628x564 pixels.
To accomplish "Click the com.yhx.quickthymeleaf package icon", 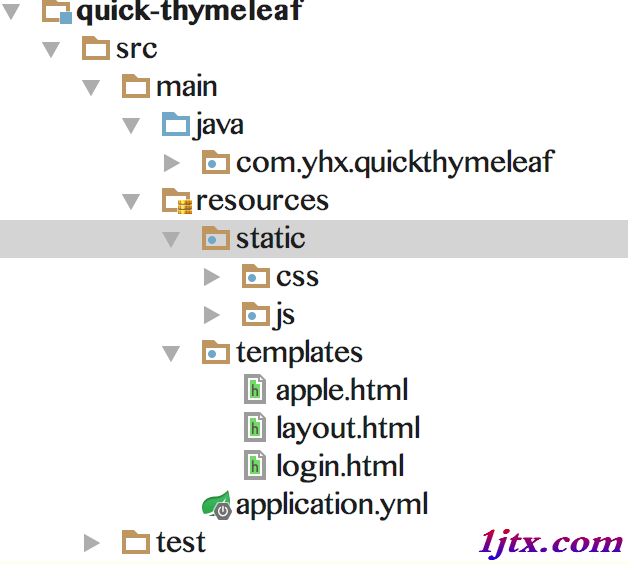I will pyautogui.click(x=215, y=162).
